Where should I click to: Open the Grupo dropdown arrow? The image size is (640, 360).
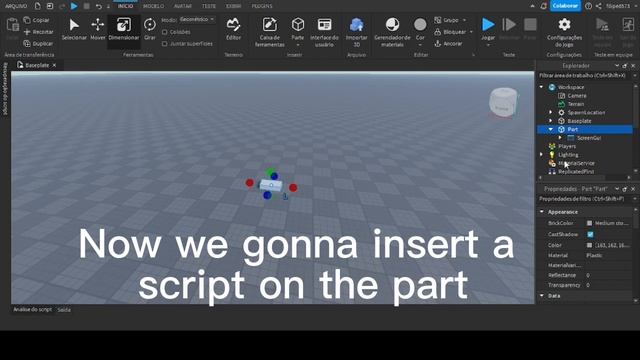[x=464, y=20]
